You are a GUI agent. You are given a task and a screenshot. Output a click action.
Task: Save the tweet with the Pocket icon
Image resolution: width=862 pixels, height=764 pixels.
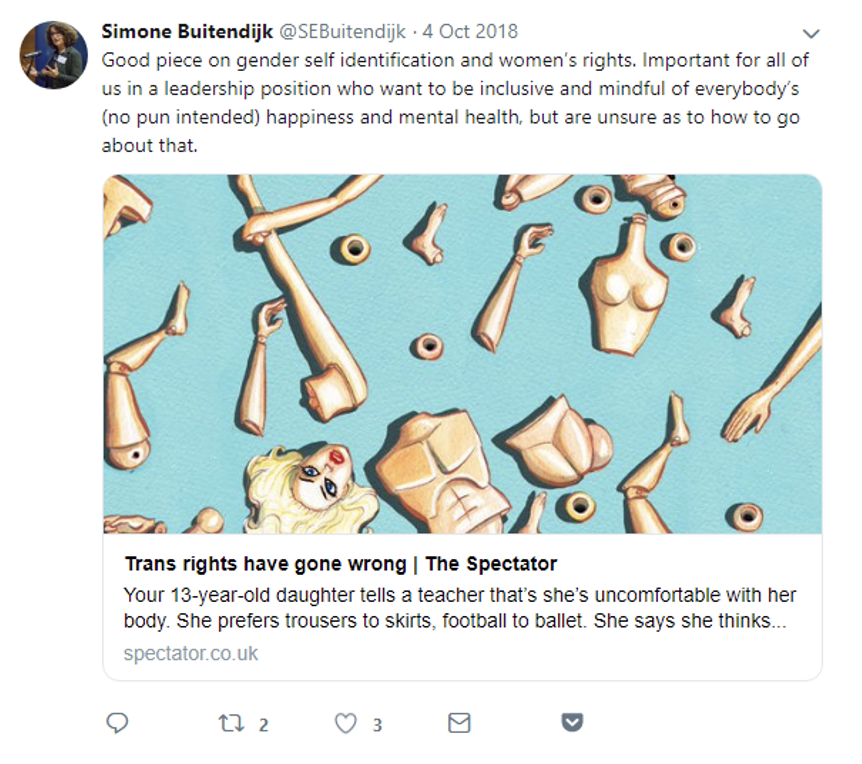pyautogui.click(x=571, y=723)
